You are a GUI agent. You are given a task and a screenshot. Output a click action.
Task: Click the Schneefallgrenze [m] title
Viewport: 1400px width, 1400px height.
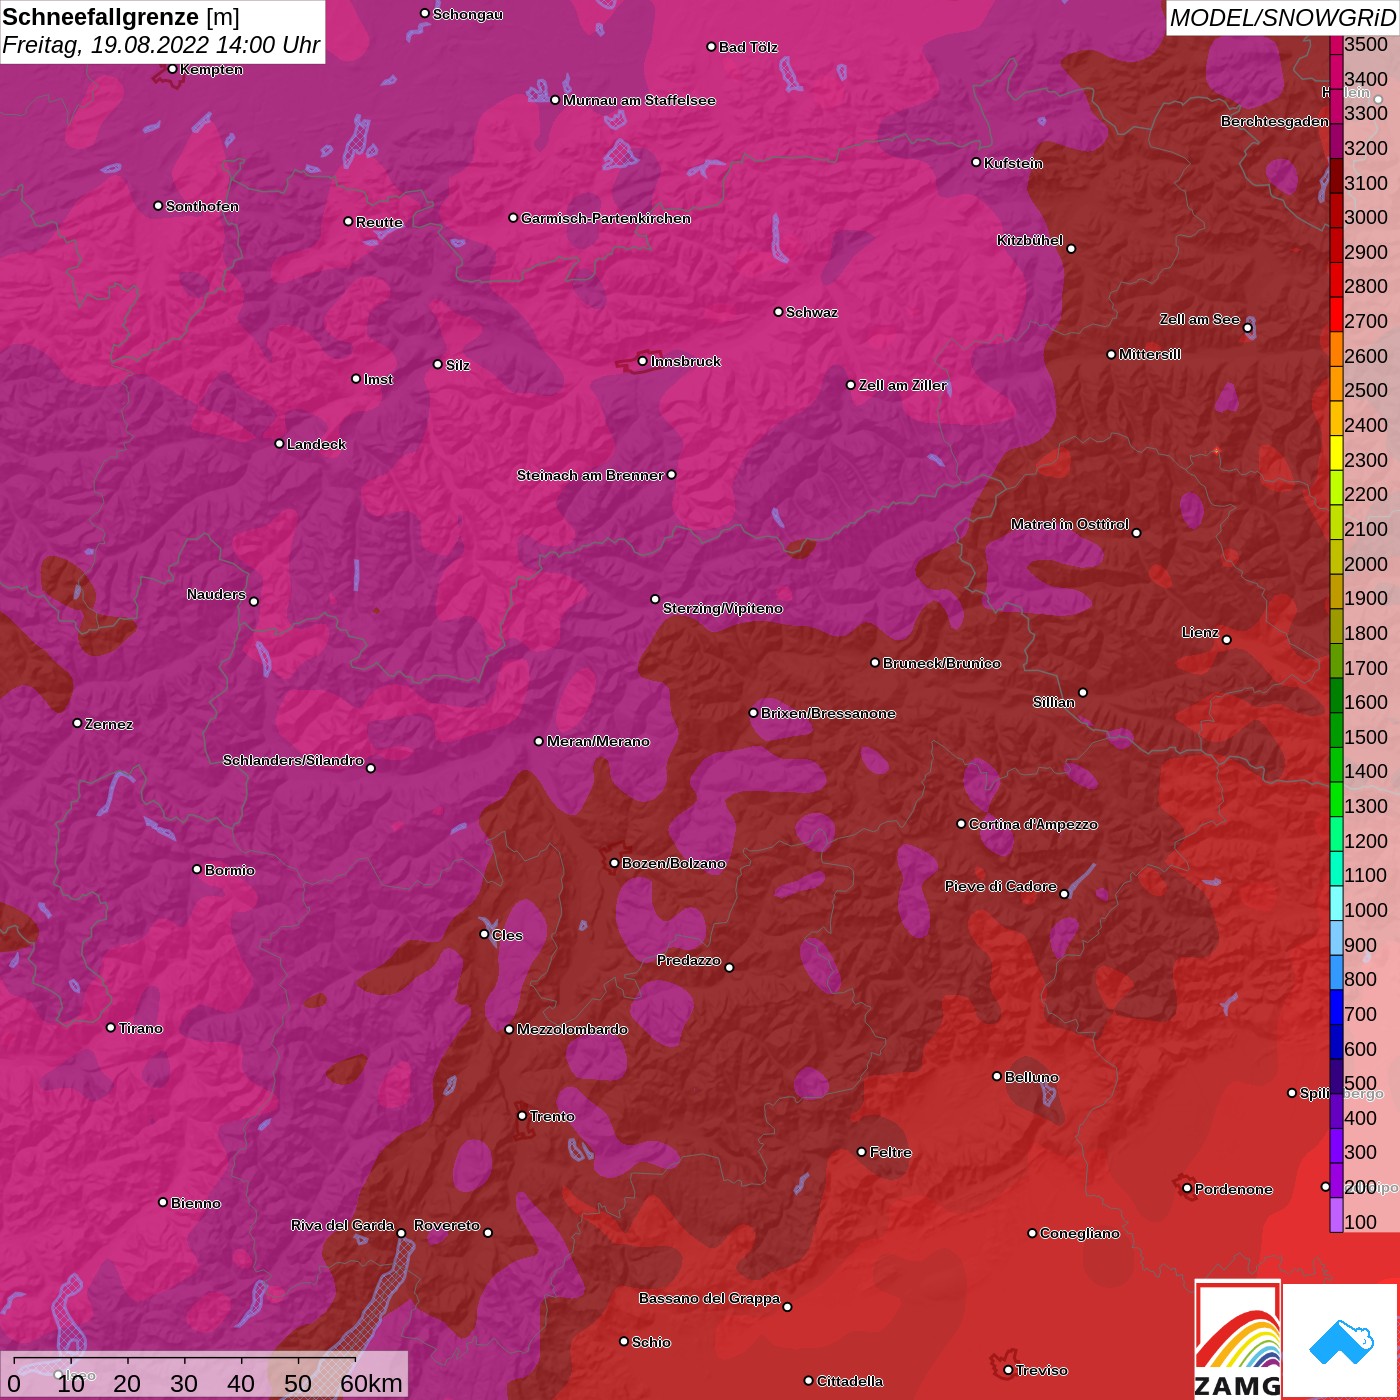121,18
